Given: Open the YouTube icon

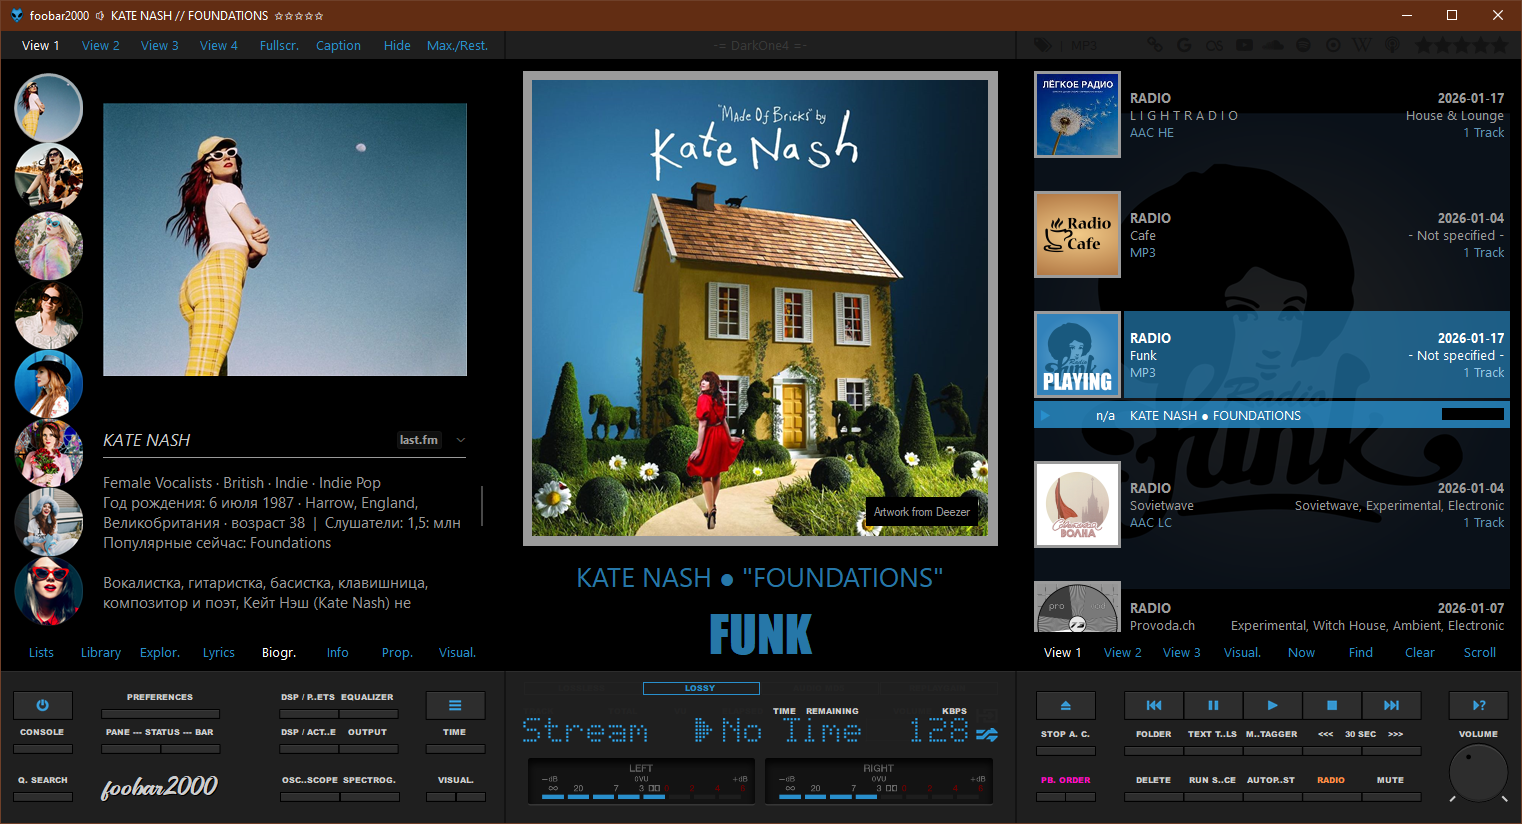Looking at the screenshot, I should 1244,45.
